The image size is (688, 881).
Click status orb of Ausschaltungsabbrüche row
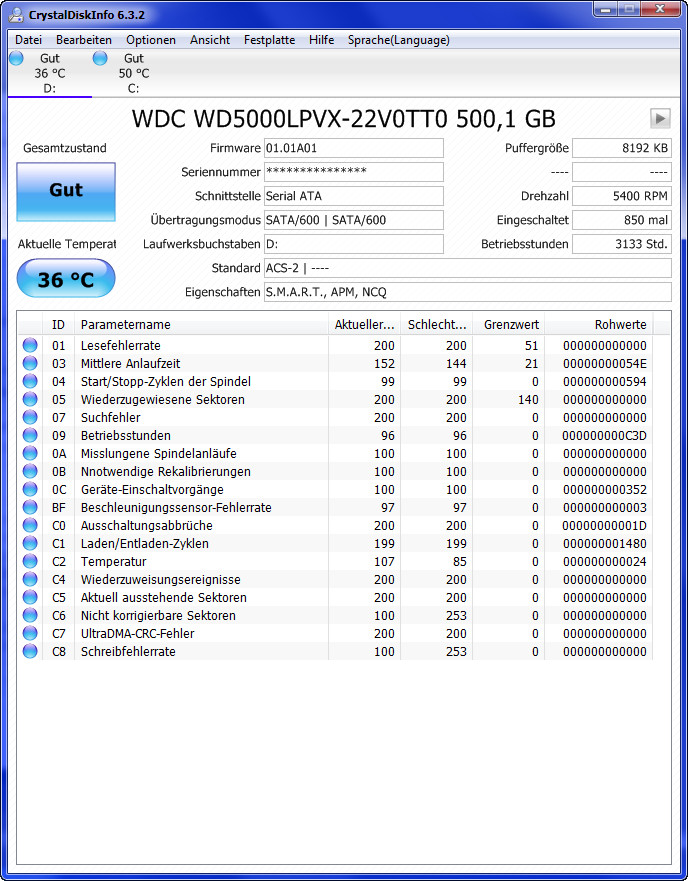click(30, 525)
